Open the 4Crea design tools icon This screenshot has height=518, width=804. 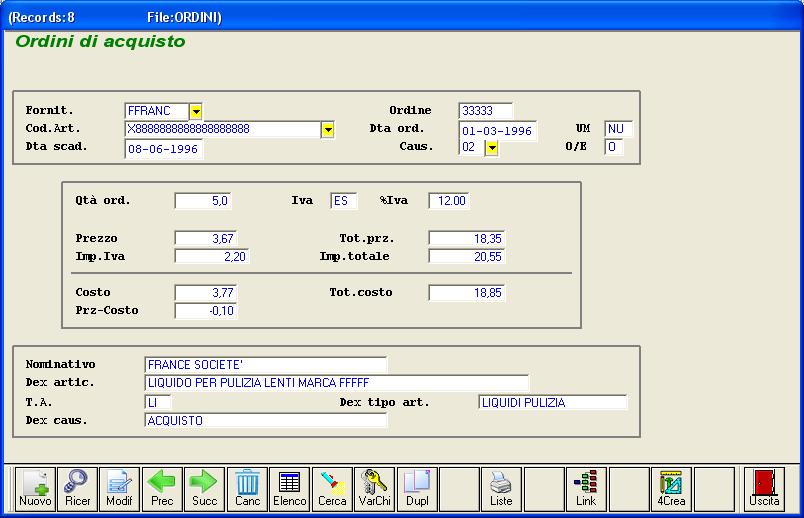coord(671,489)
